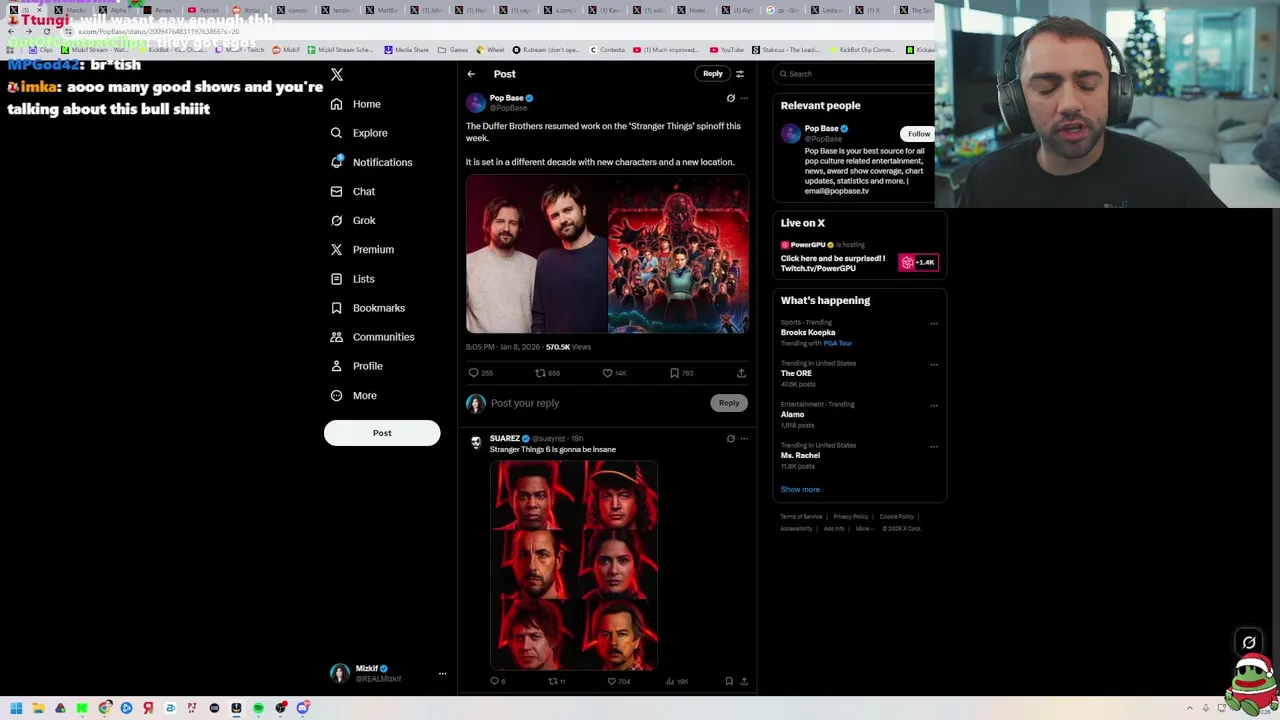Click the Grok floating button at bottom right
Image resolution: width=1280 pixels, height=720 pixels.
pyautogui.click(x=1249, y=643)
